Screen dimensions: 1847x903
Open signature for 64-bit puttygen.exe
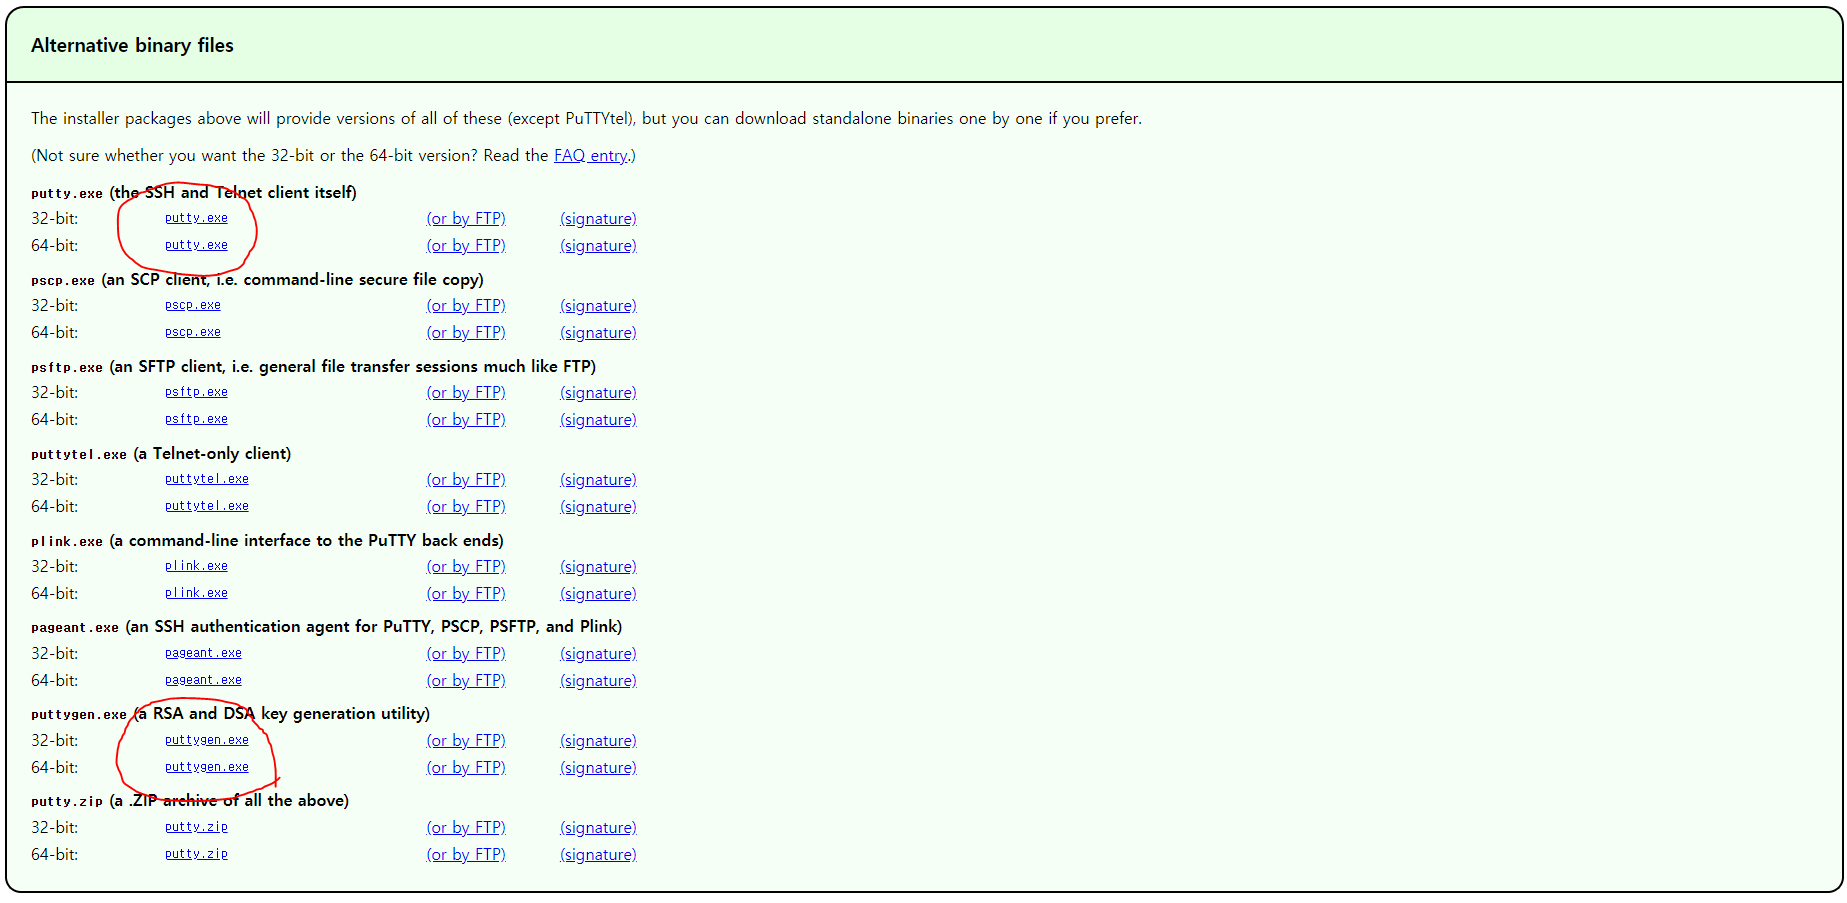(598, 768)
